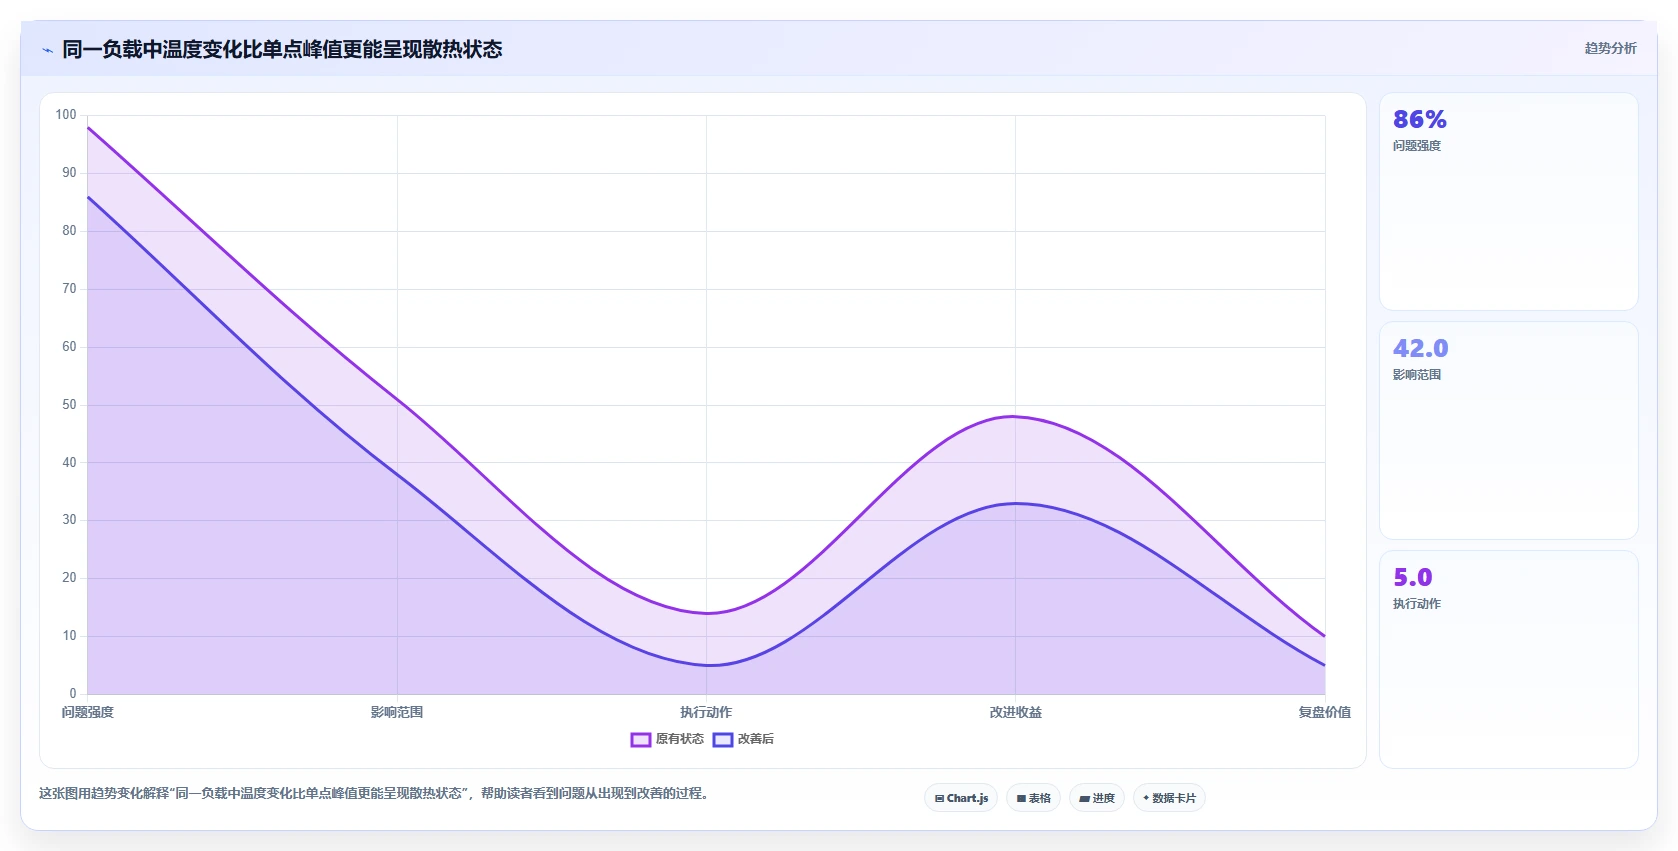Select the 表格 tag
1678x851 pixels.
click(x=1033, y=798)
